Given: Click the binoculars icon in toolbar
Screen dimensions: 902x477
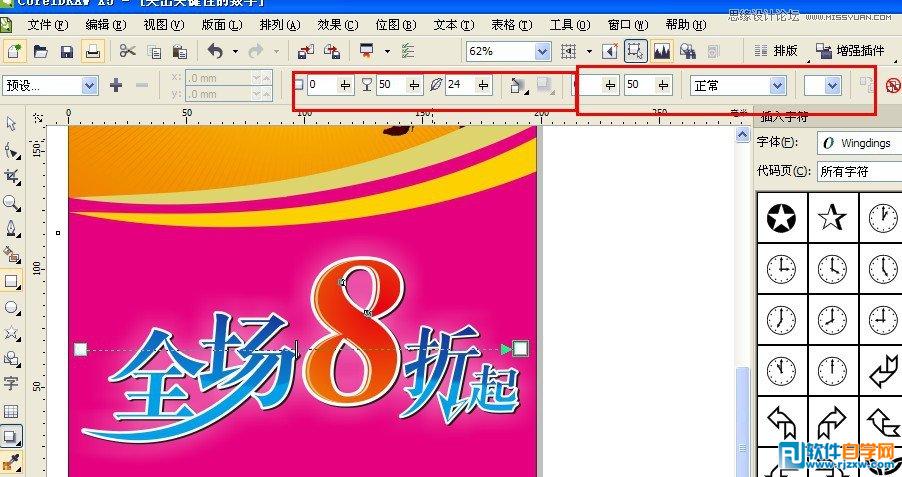Looking at the screenshot, I should pyautogui.click(x=687, y=52).
